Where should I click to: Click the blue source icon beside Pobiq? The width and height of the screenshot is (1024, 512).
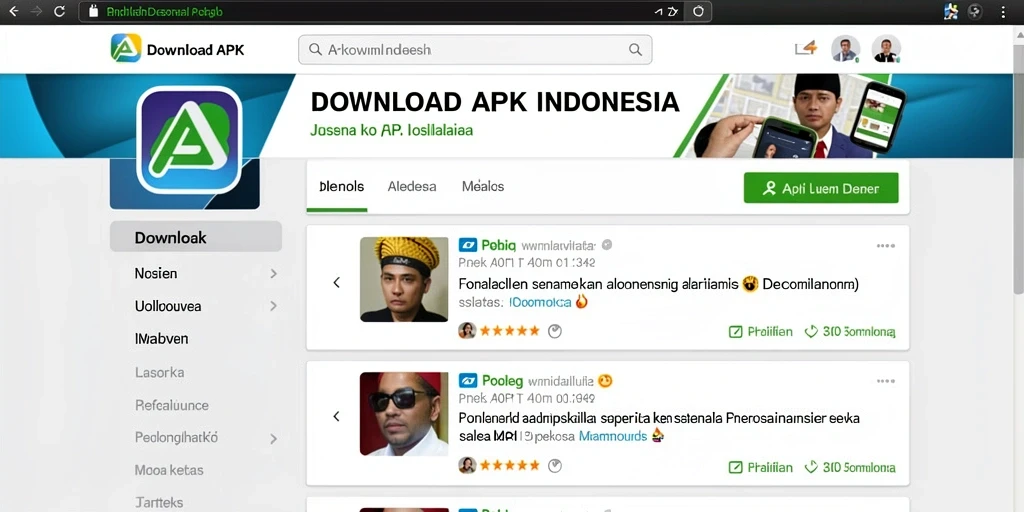click(468, 246)
